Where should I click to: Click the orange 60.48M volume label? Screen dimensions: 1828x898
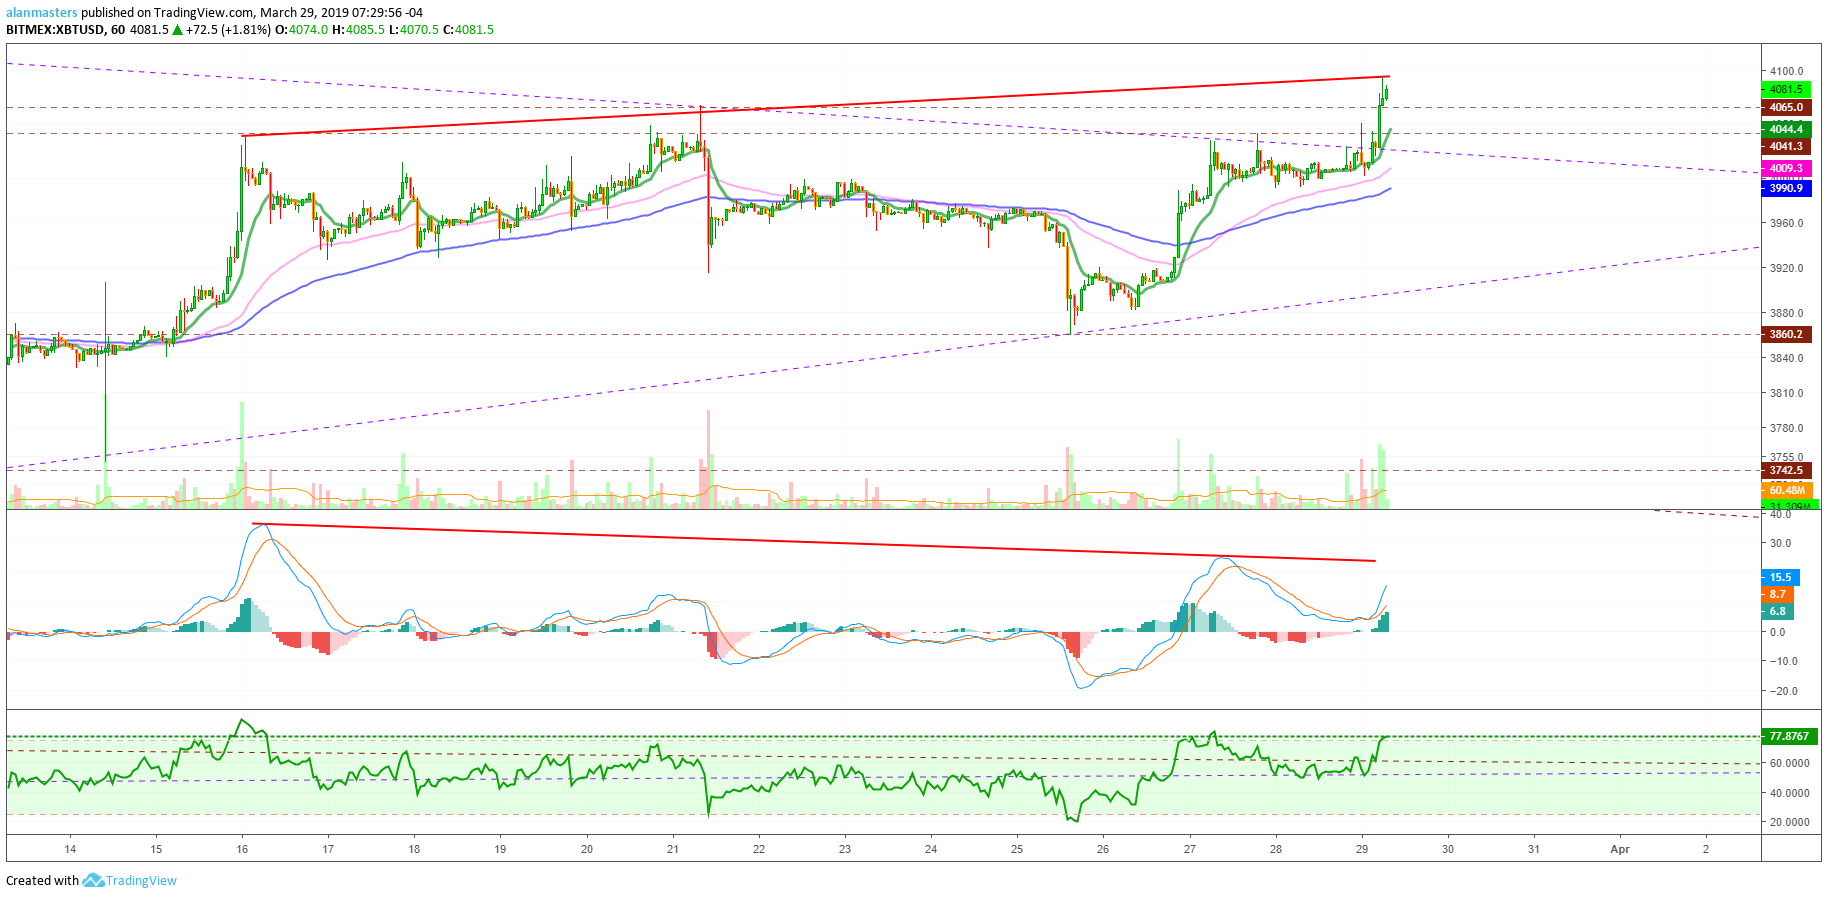click(1786, 490)
